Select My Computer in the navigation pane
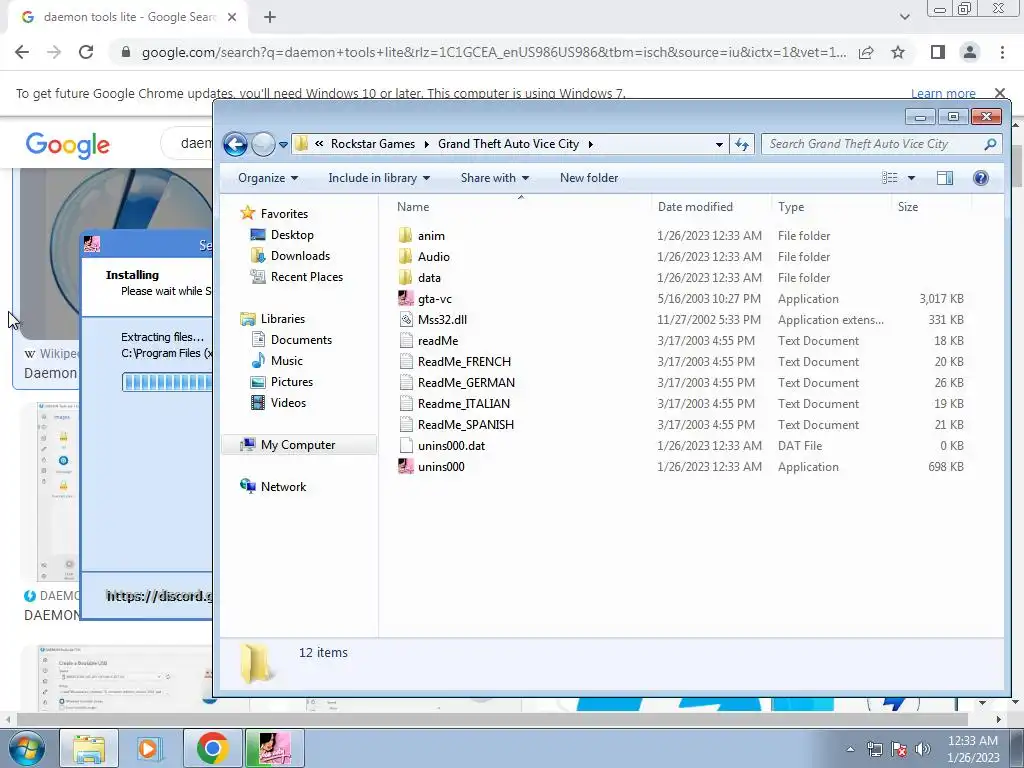Viewport: 1024px width, 768px height. point(298,445)
